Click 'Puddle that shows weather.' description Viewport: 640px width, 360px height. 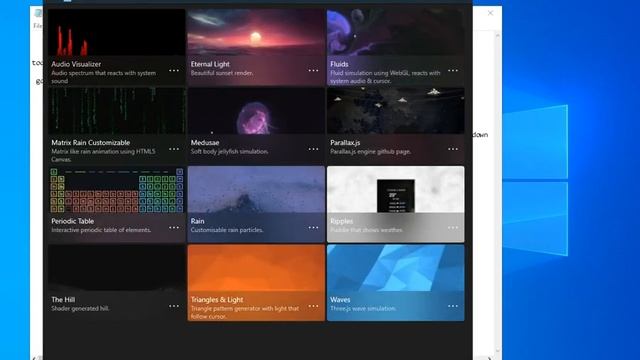367,230
